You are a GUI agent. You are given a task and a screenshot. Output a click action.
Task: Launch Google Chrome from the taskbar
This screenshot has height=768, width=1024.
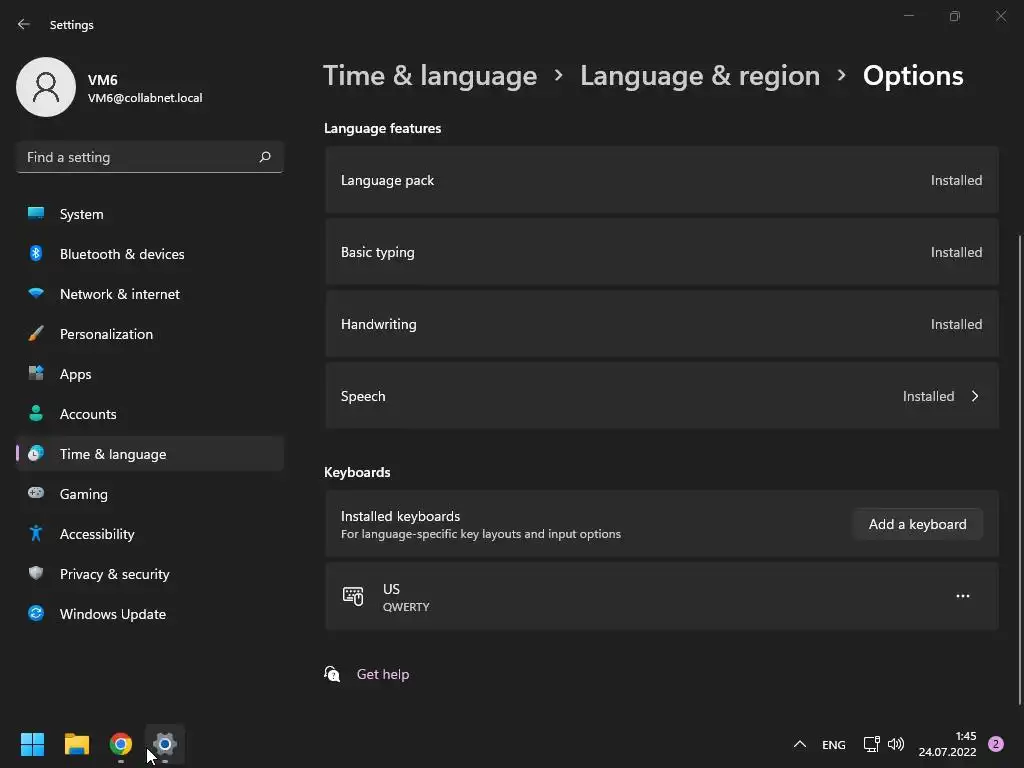(121, 744)
